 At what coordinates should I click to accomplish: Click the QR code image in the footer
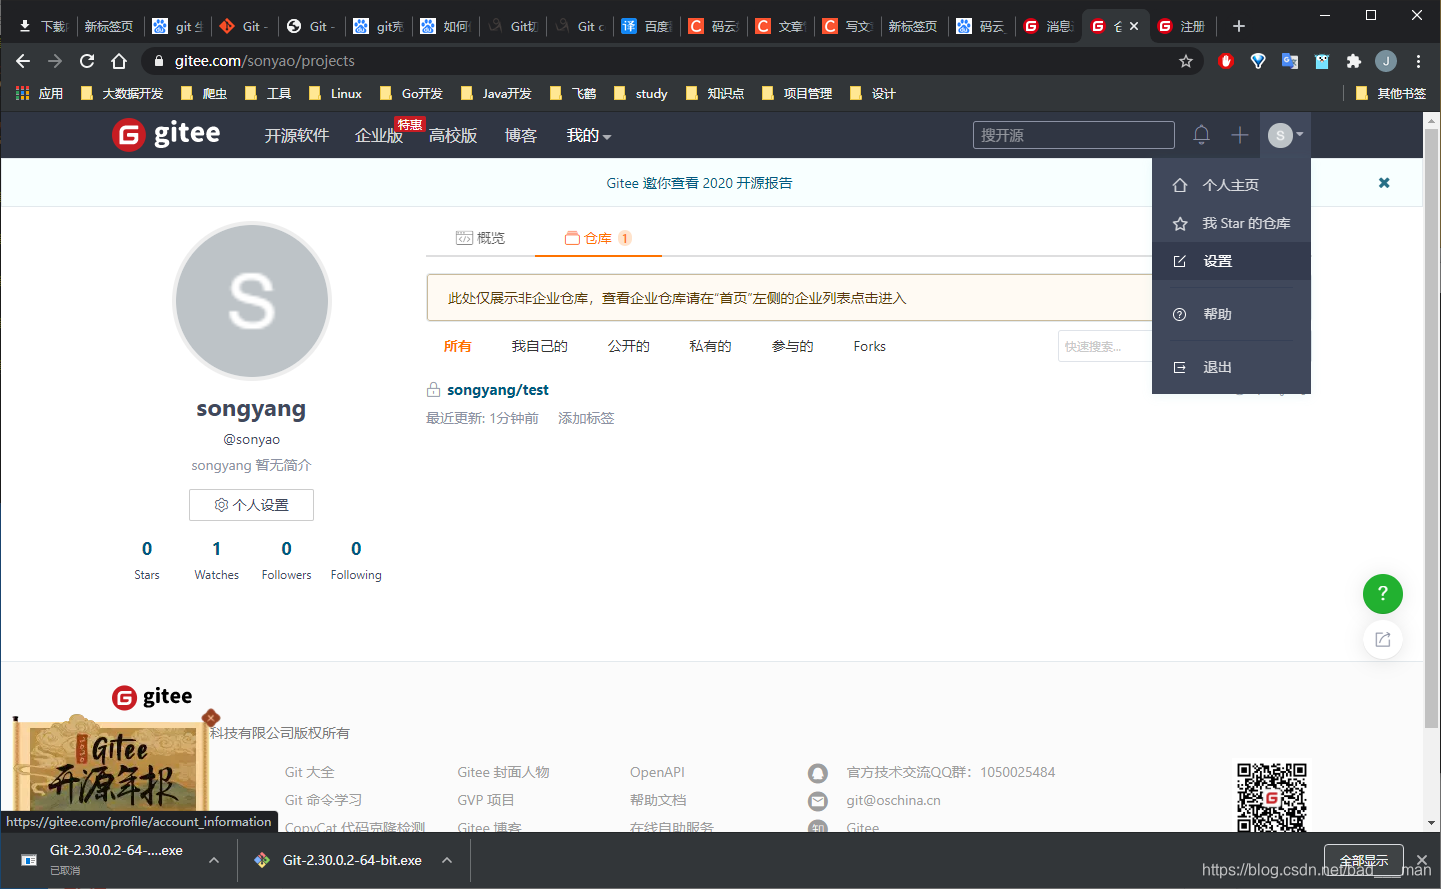tap(1272, 797)
